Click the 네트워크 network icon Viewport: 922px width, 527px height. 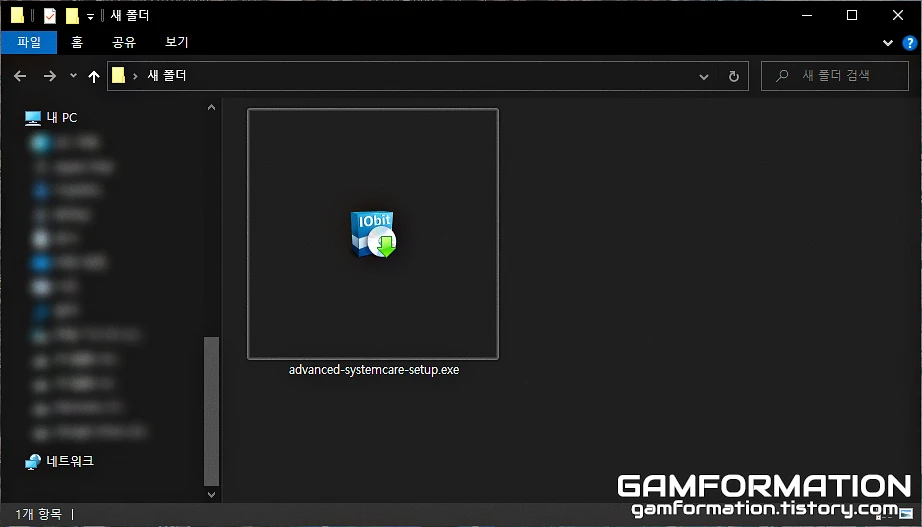(x=33, y=462)
